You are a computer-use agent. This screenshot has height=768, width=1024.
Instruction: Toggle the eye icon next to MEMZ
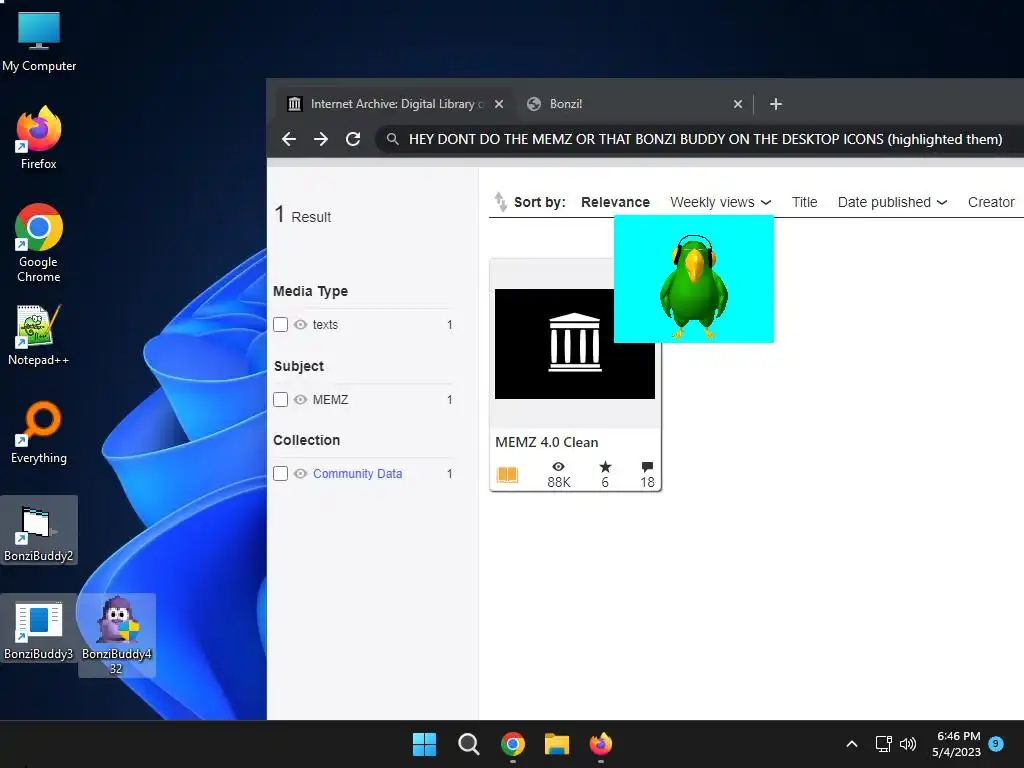click(300, 399)
